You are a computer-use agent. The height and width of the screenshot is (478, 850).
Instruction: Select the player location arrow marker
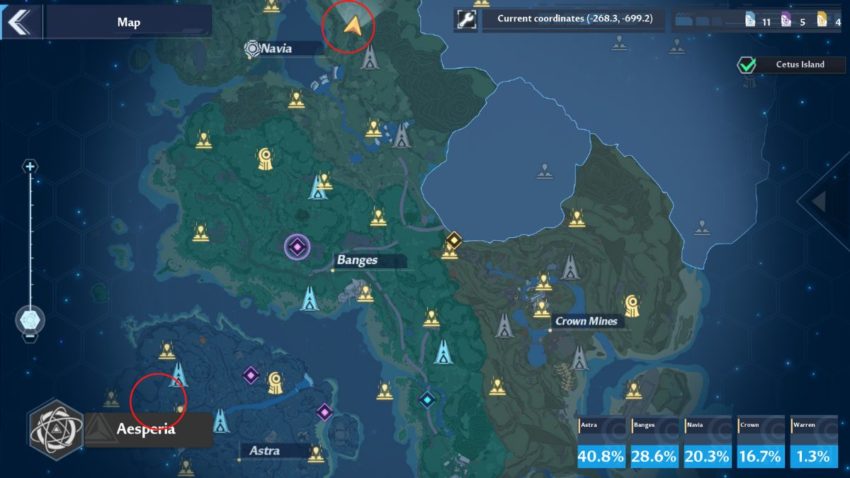click(x=351, y=24)
